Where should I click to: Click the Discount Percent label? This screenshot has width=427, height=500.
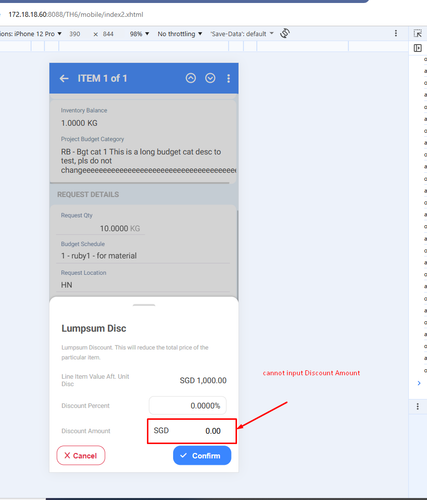point(85,406)
